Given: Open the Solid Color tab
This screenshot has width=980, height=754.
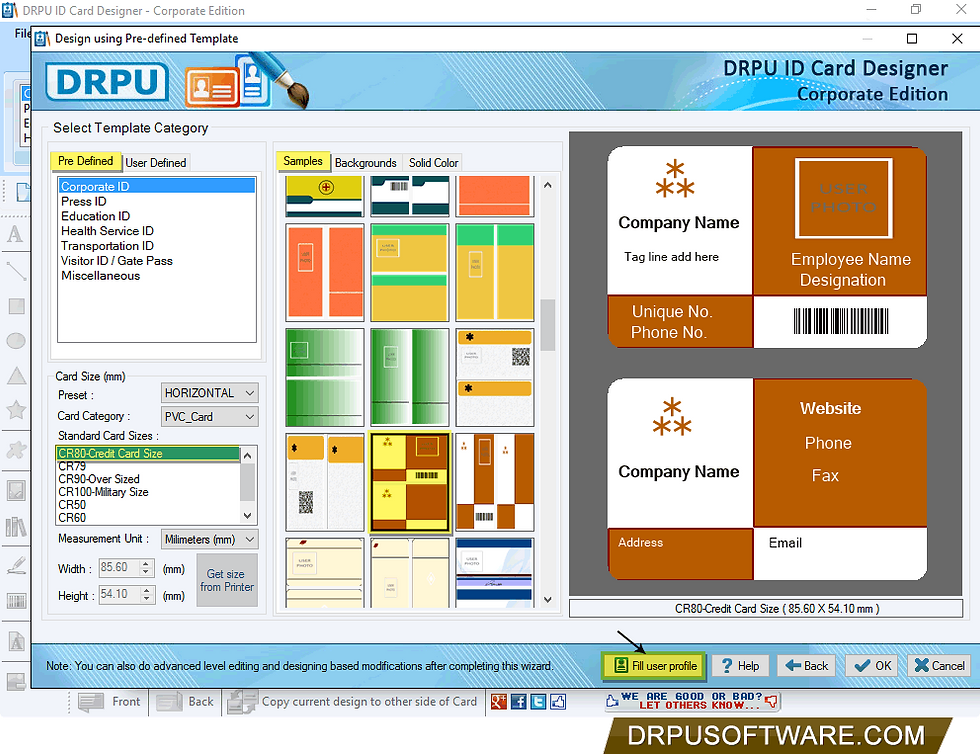Looking at the screenshot, I should click(433, 163).
